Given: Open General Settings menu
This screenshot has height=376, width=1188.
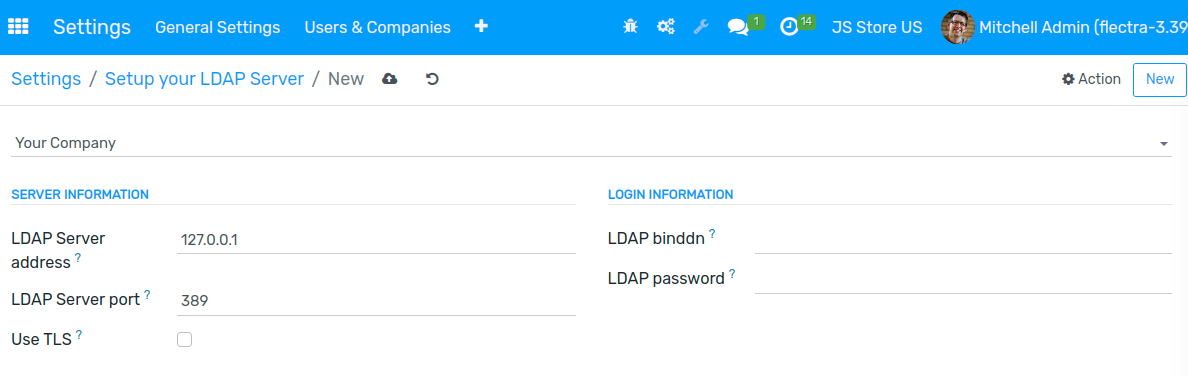Looking at the screenshot, I should [x=217, y=27].
